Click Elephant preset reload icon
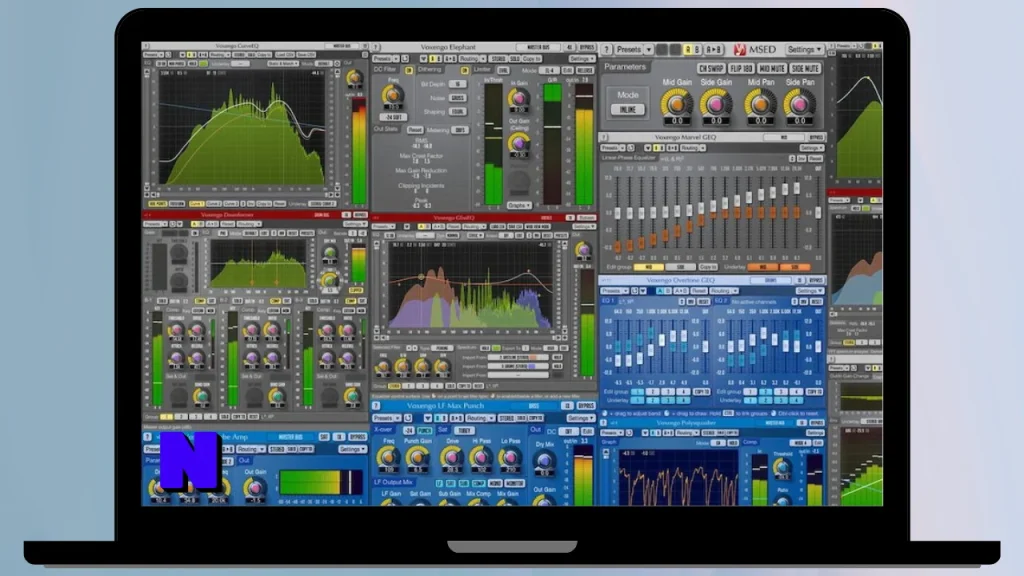Viewport: 1024px width, 576px height. [x=405, y=59]
